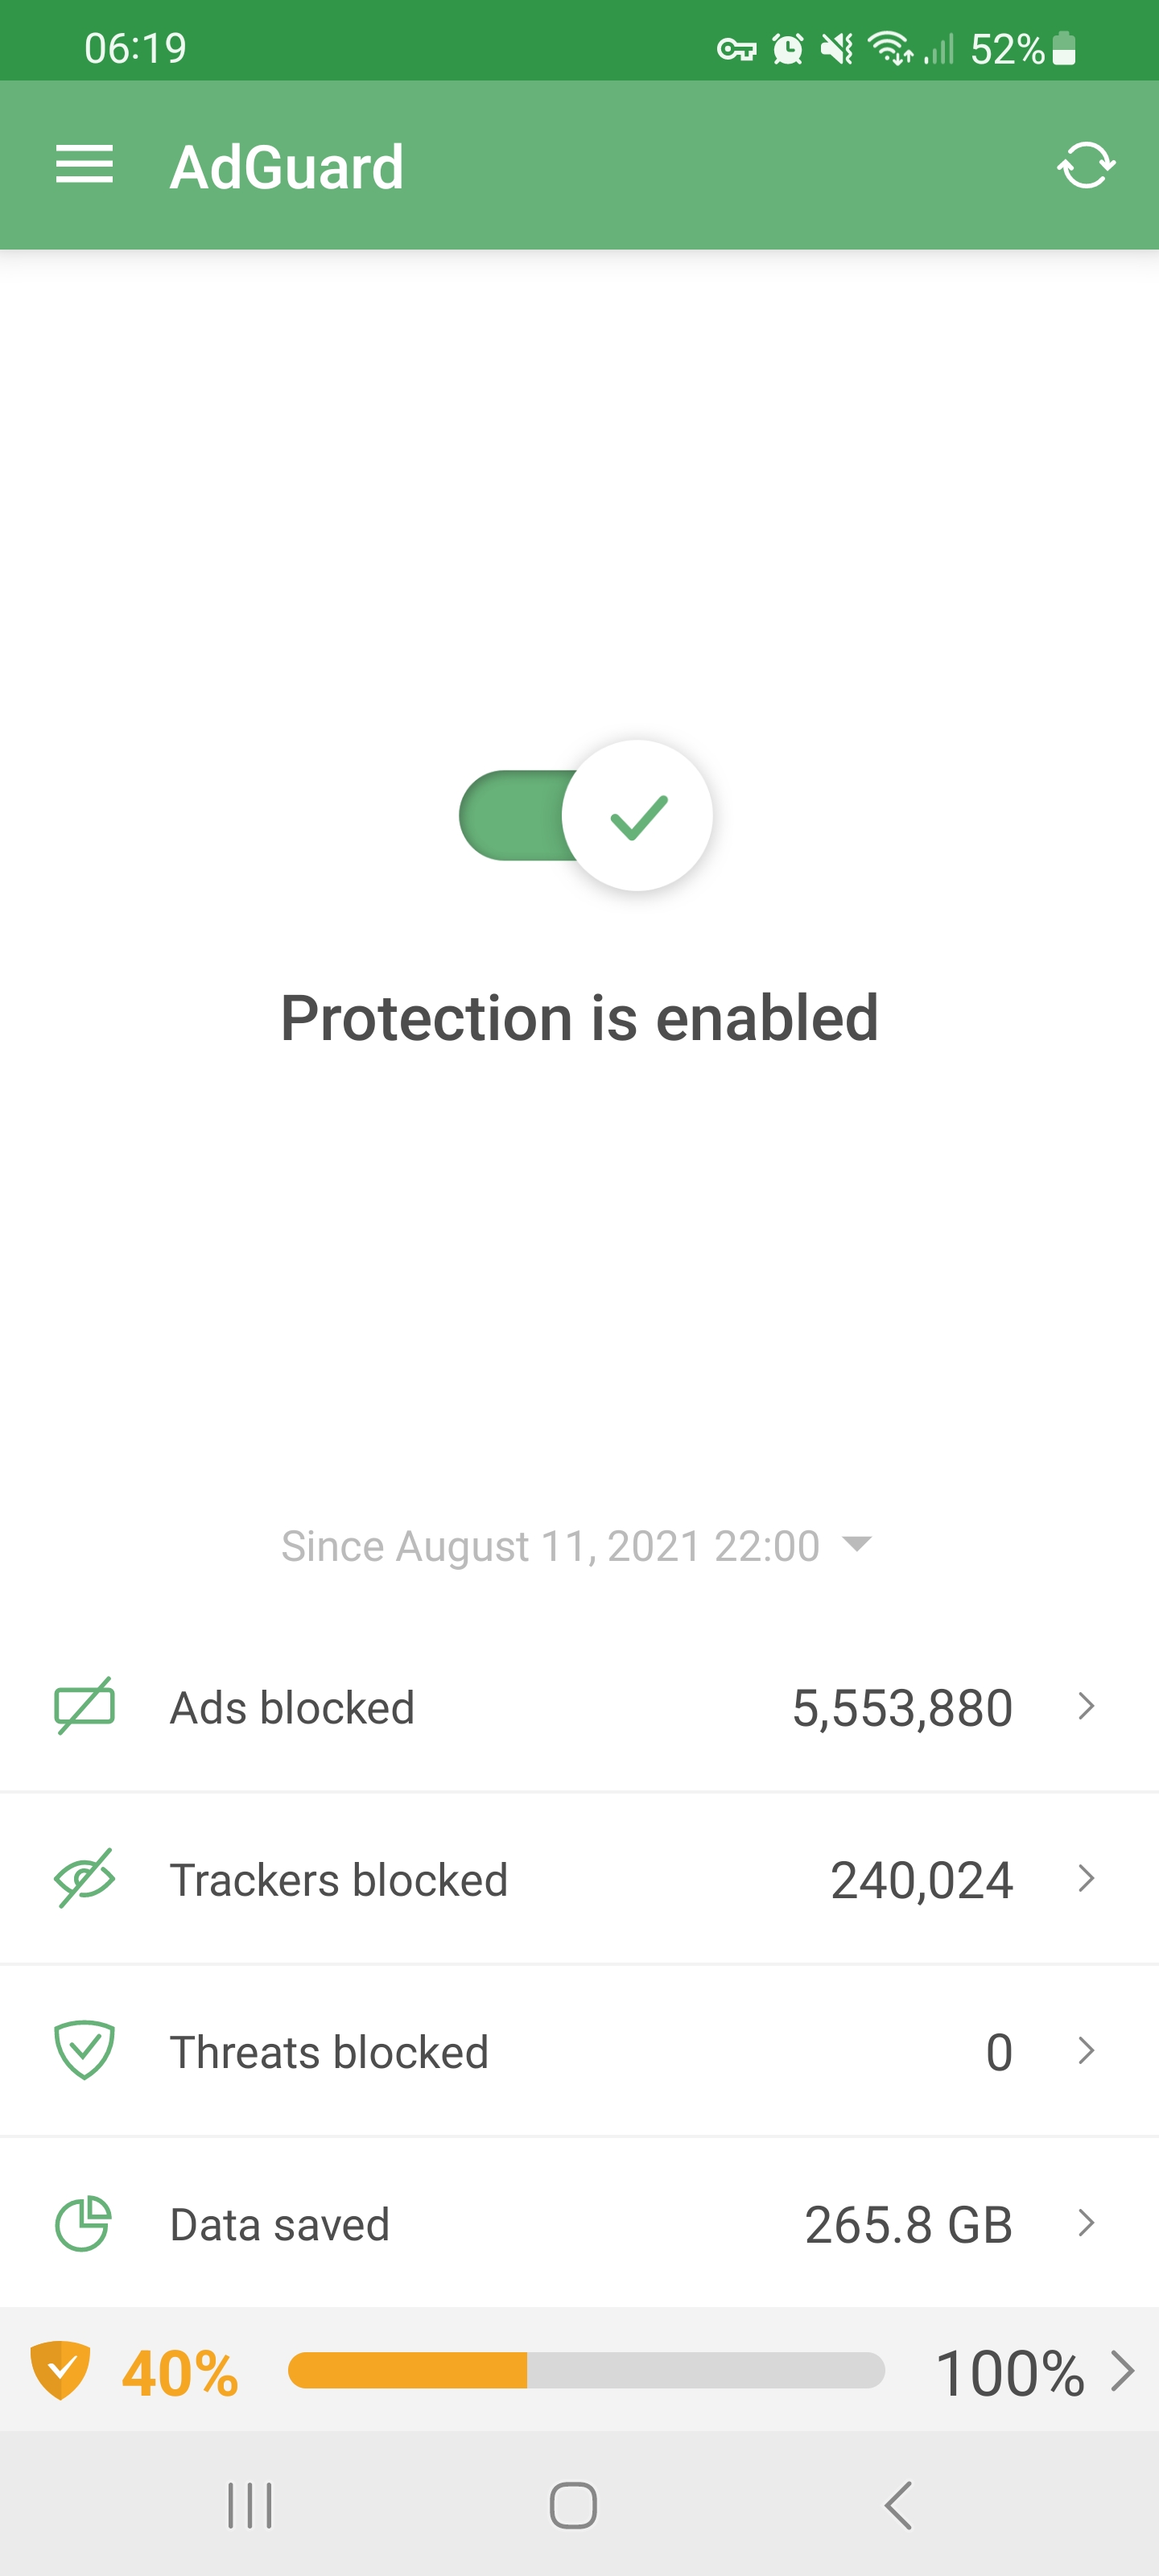Viewport: 1159px width, 2576px height.
Task: Click the Protection is enabled text
Action: 579,1016
